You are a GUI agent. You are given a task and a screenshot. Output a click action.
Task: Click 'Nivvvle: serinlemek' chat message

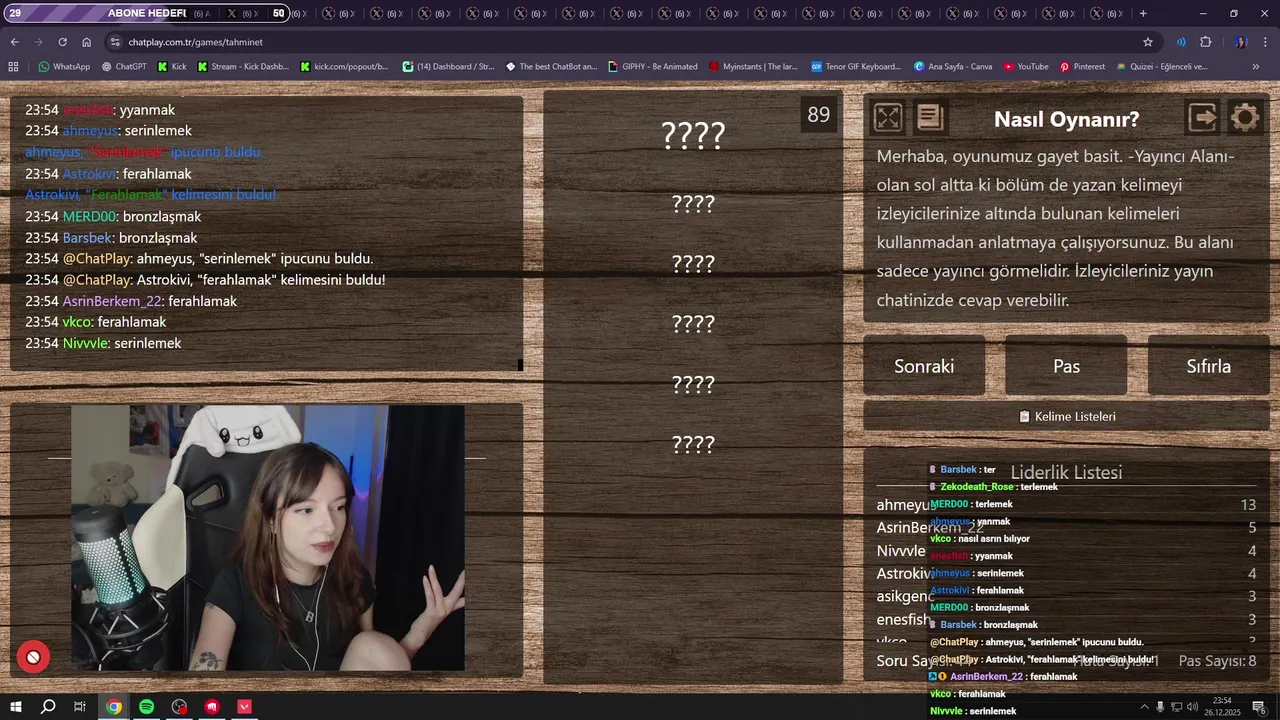pyautogui.click(x=103, y=343)
